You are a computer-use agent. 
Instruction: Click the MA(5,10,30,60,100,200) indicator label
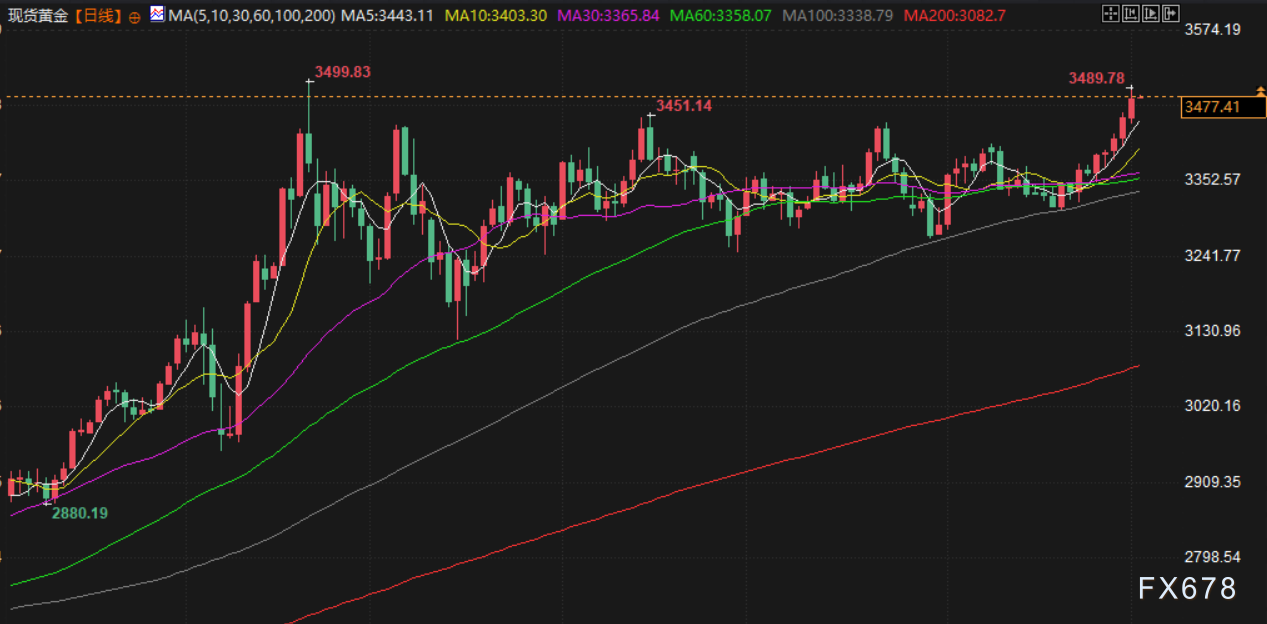pos(253,16)
